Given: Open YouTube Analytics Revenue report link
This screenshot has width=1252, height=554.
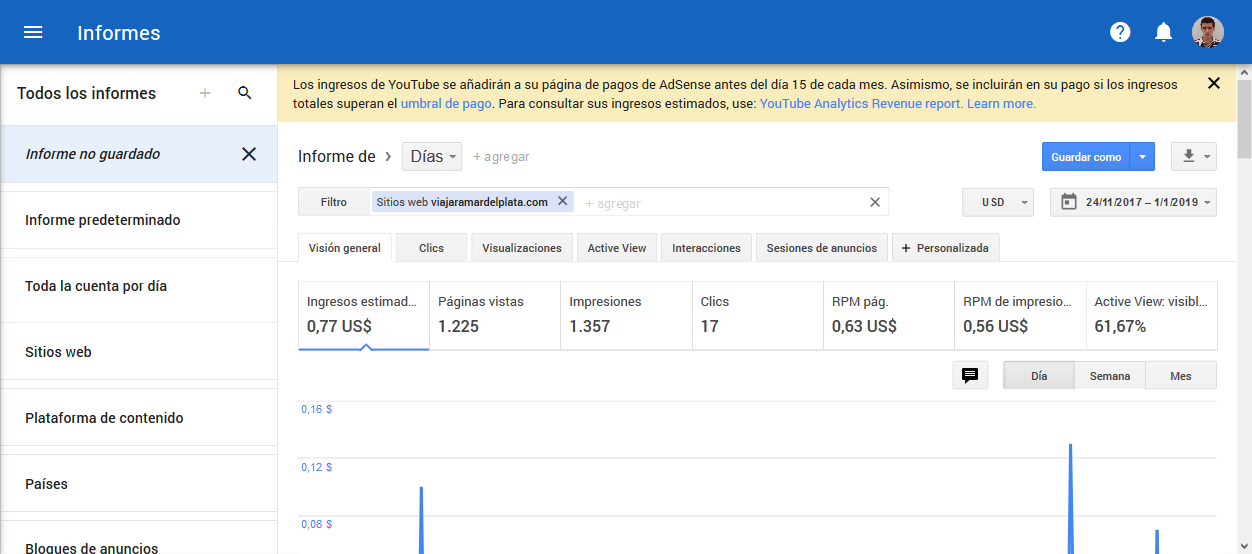Looking at the screenshot, I should click(x=861, y=103).
